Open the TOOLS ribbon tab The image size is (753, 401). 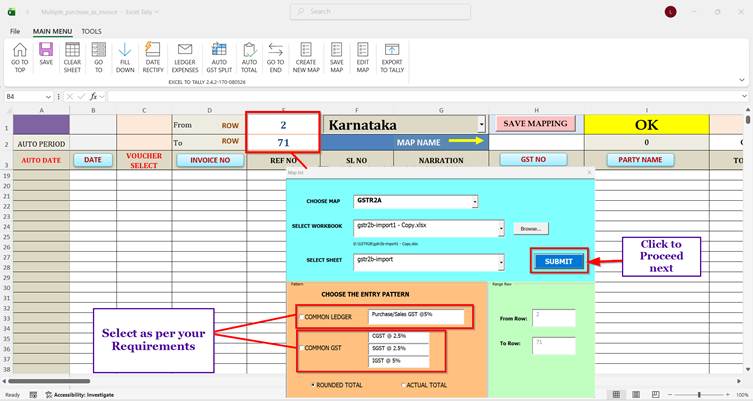pyautogui.click(x=91, y=31)
